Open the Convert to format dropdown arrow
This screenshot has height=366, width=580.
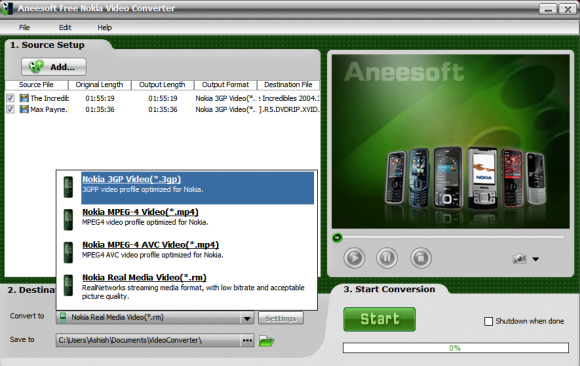pos(247,318)
